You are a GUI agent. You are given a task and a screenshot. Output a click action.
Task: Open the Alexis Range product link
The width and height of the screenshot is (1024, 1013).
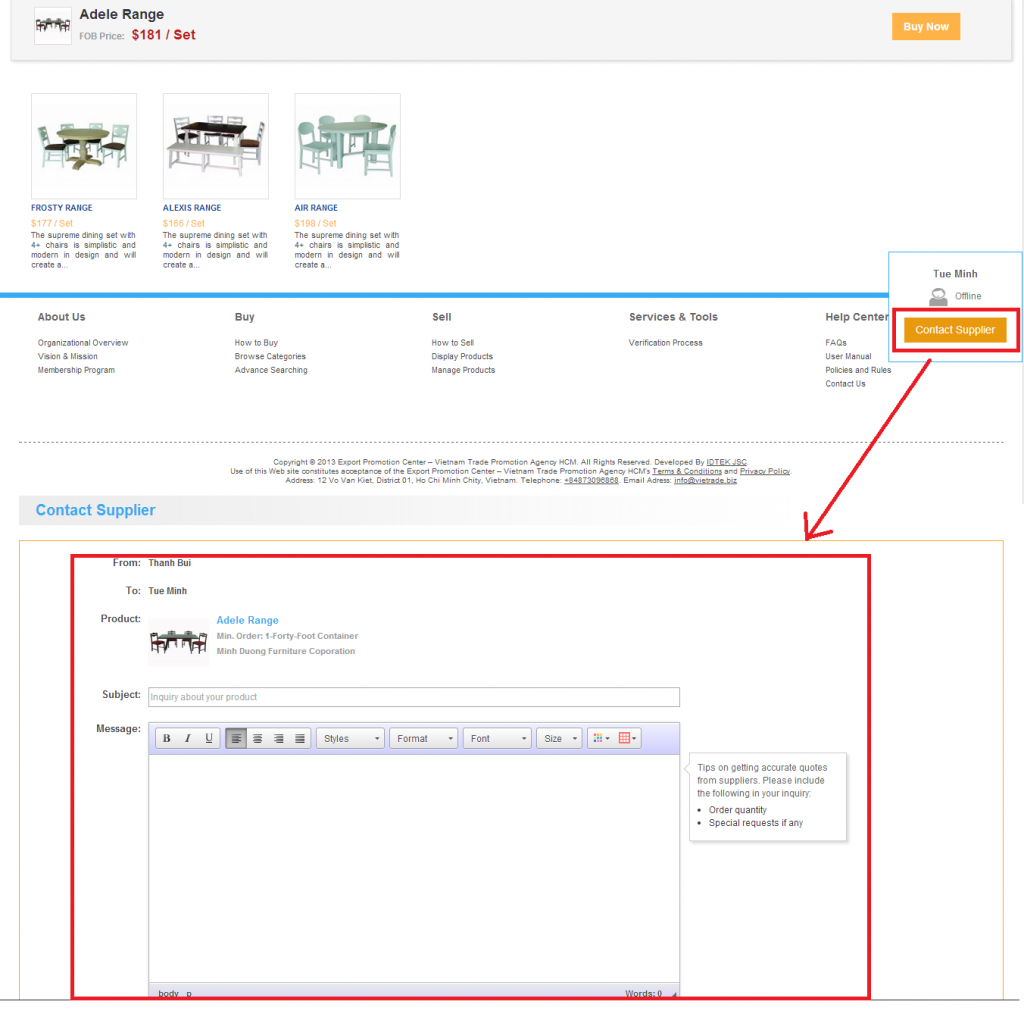(x=192, y=208)
